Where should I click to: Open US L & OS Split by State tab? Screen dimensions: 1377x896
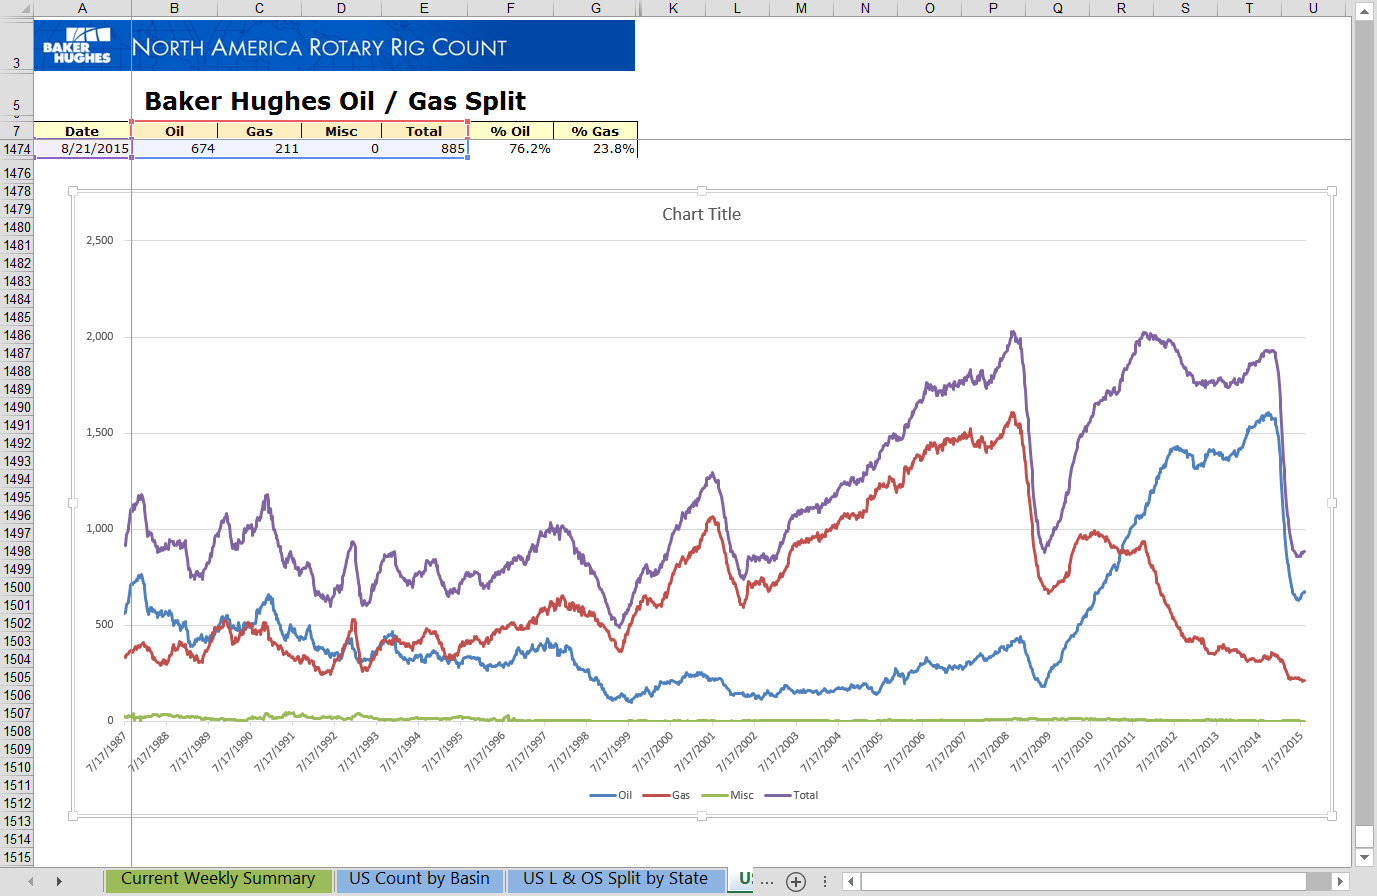pyautogui.click(x=615, y=879)
